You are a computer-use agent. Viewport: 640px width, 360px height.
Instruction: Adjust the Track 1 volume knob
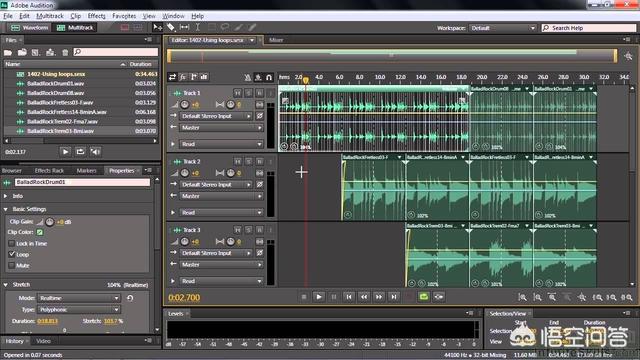pyautogui.click(x=184, y=105)
